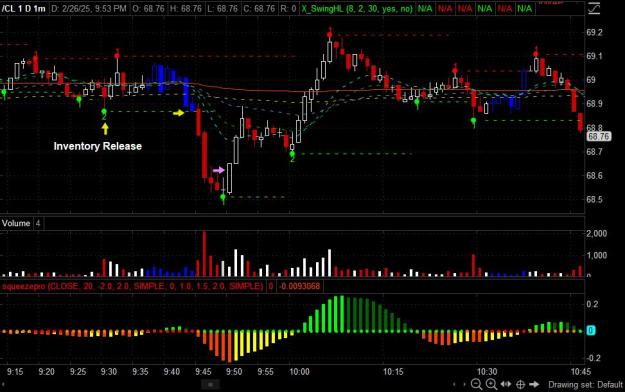Click the C: 68.76 close value
The image size is (625, 392).
tap(259, 8)
